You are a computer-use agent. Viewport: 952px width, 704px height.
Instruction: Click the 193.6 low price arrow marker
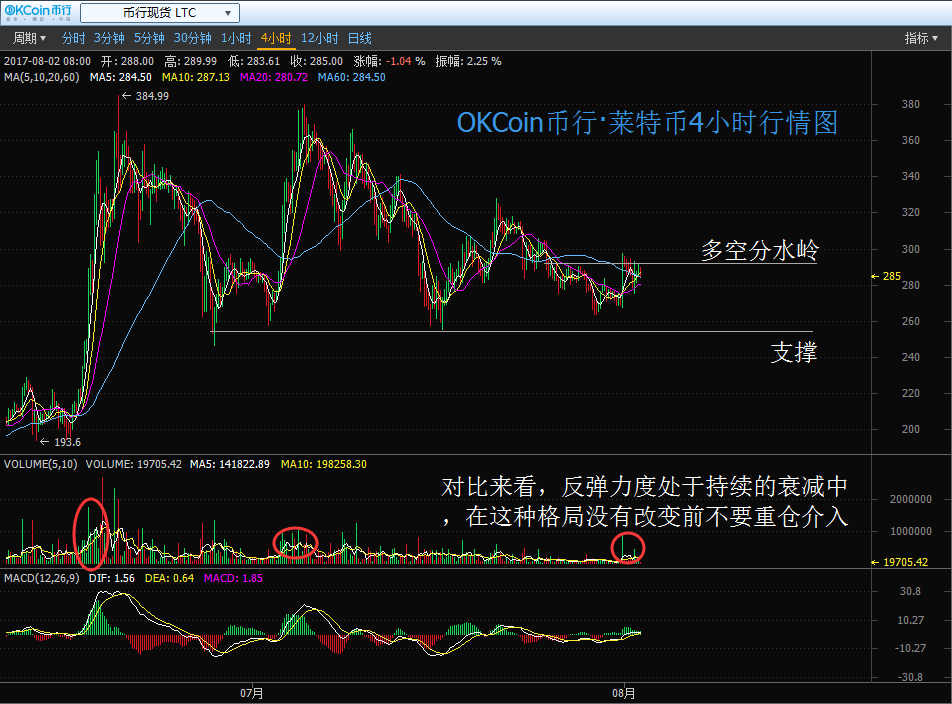click(x=62, y=441)
